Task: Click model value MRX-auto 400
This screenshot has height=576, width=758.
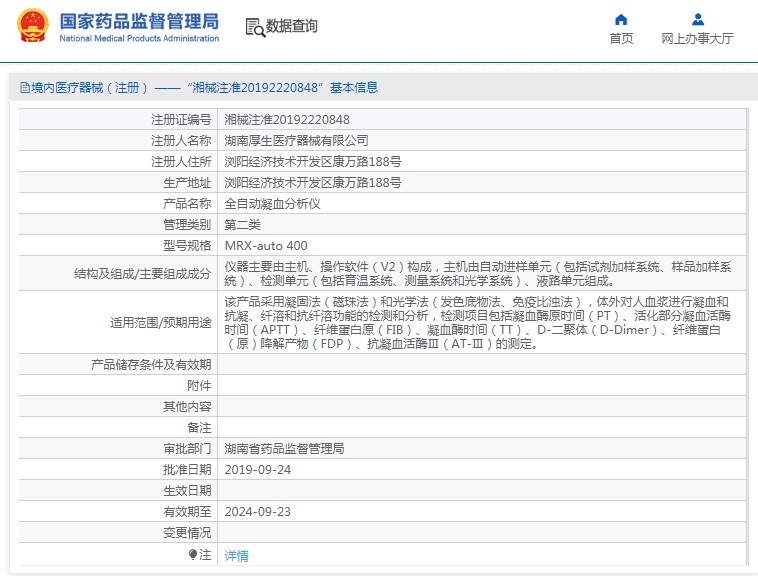Action: [266, 245]
